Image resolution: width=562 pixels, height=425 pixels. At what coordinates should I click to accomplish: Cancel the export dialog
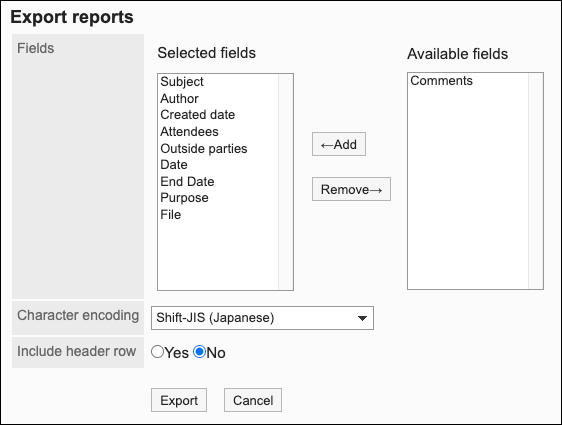pyautogui.click(x=253, y=400)
